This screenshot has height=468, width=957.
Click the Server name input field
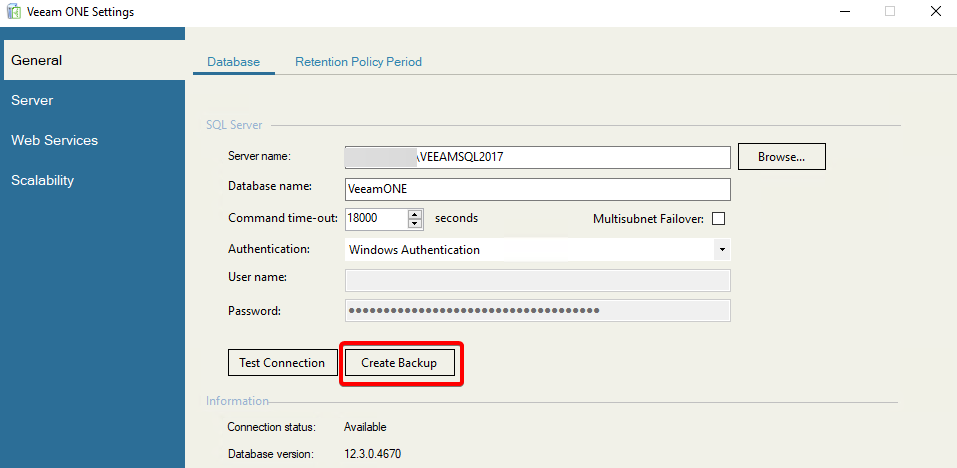tap(537, 157)
